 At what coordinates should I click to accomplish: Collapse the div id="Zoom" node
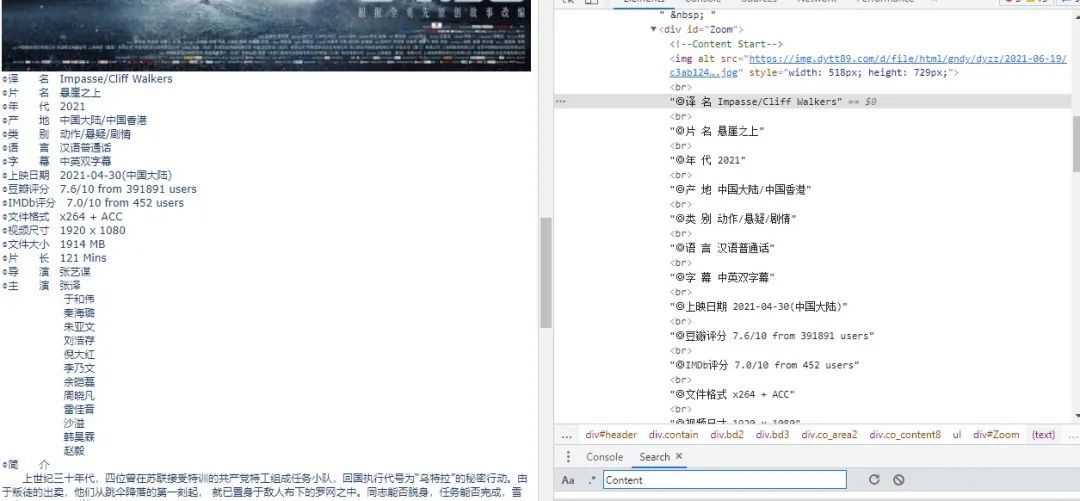click(x=654, y=29)
